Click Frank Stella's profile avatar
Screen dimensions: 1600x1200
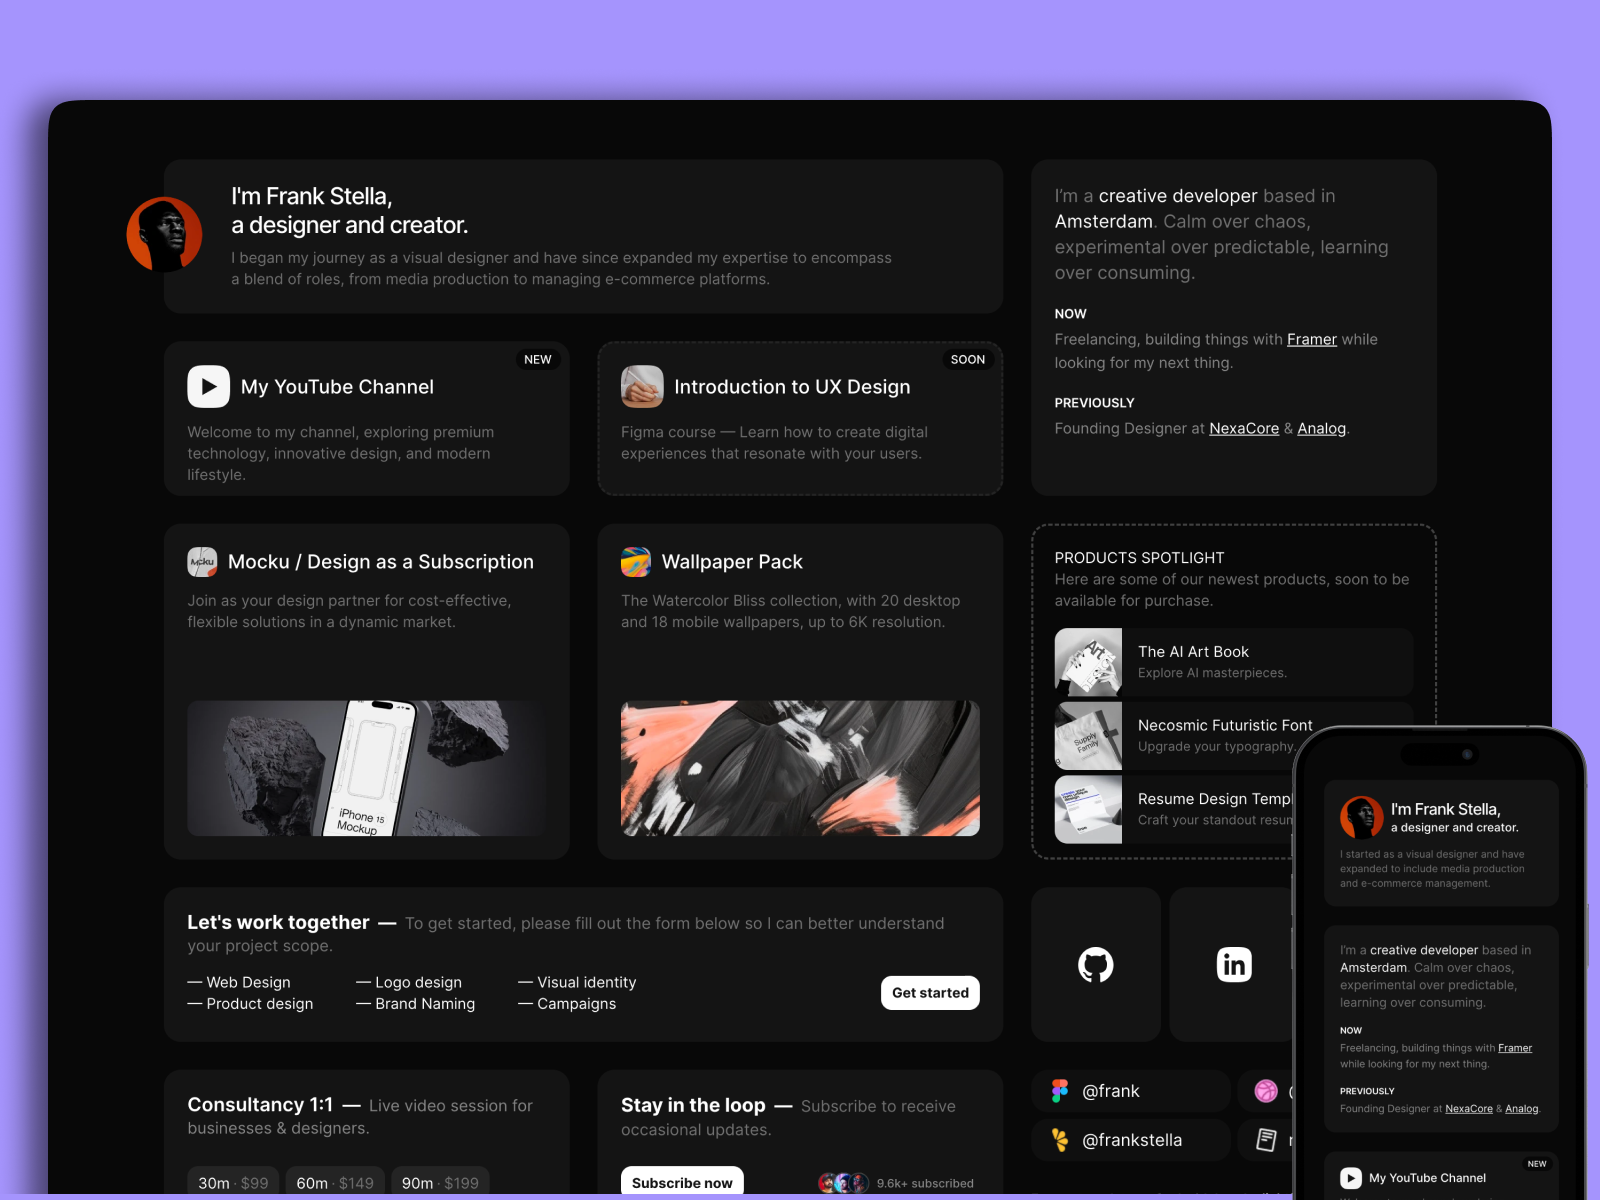tap(164, 235)
